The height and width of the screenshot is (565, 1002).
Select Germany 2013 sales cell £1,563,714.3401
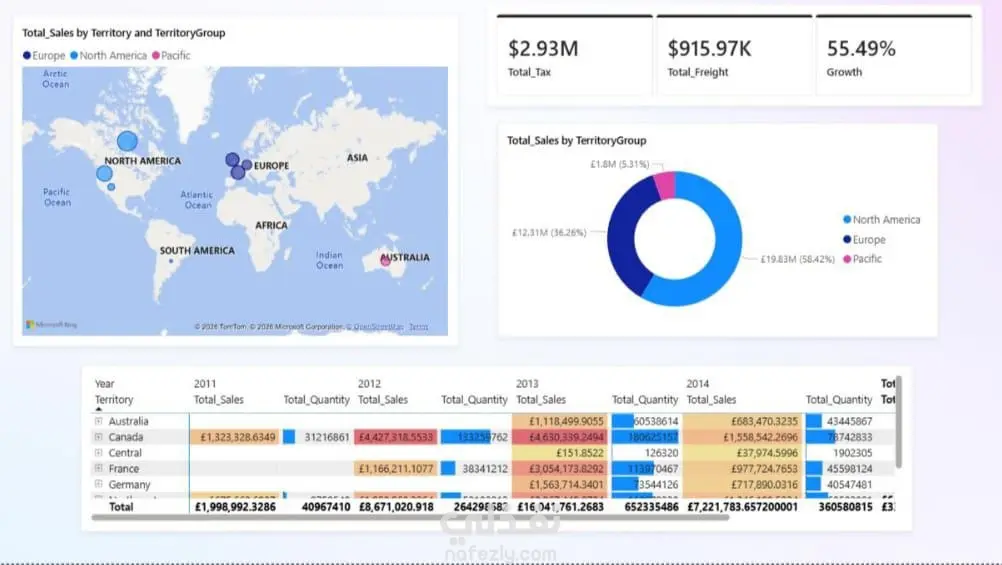(x=560, y=484)
